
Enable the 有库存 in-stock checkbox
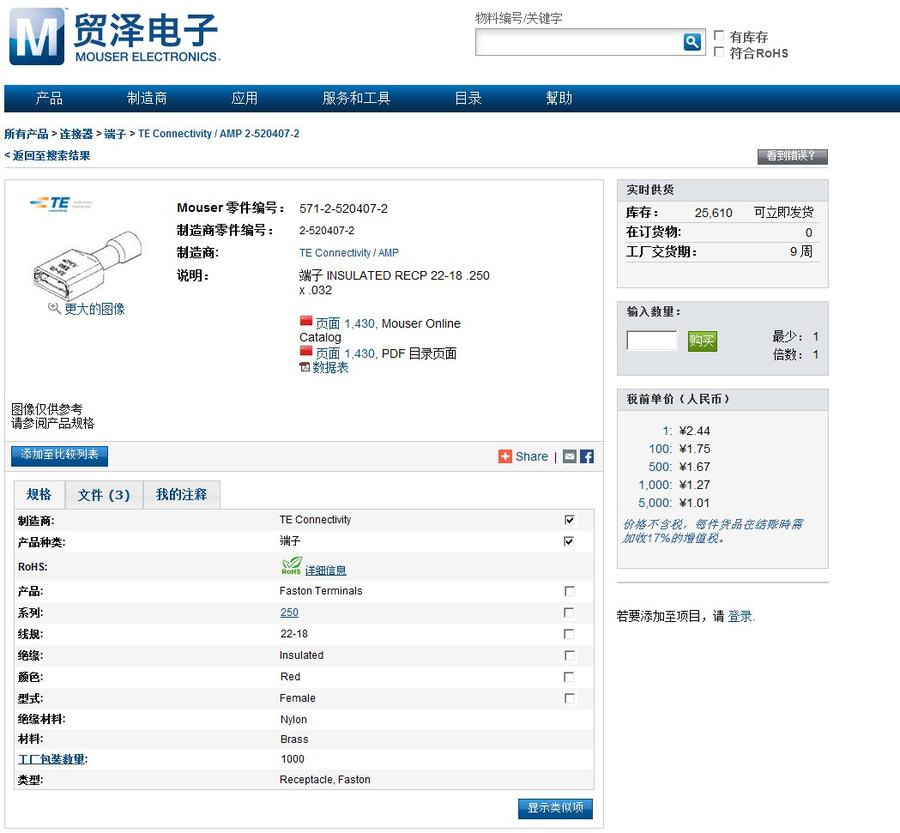point(719,36)
